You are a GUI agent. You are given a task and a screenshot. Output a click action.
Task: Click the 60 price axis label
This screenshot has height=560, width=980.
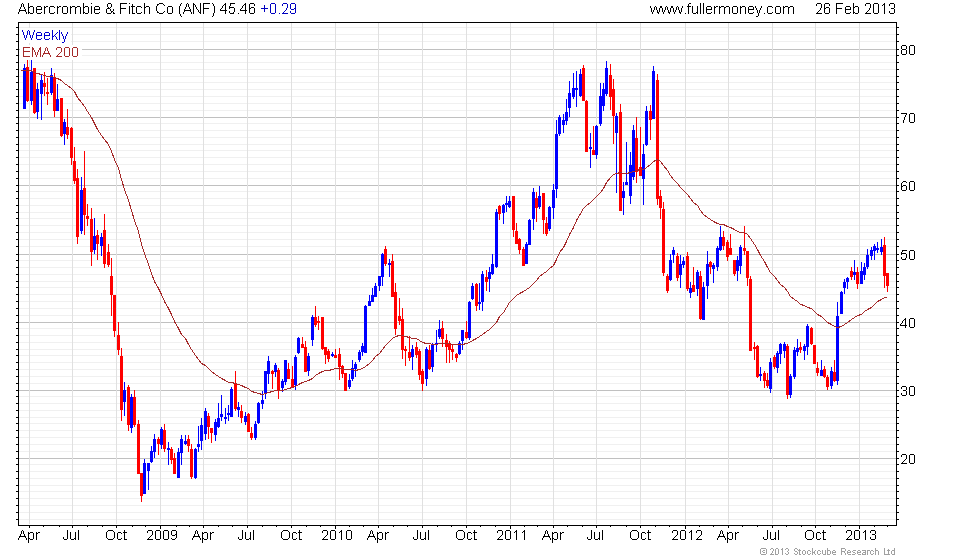pyautogui.click(x=908, y=186)
